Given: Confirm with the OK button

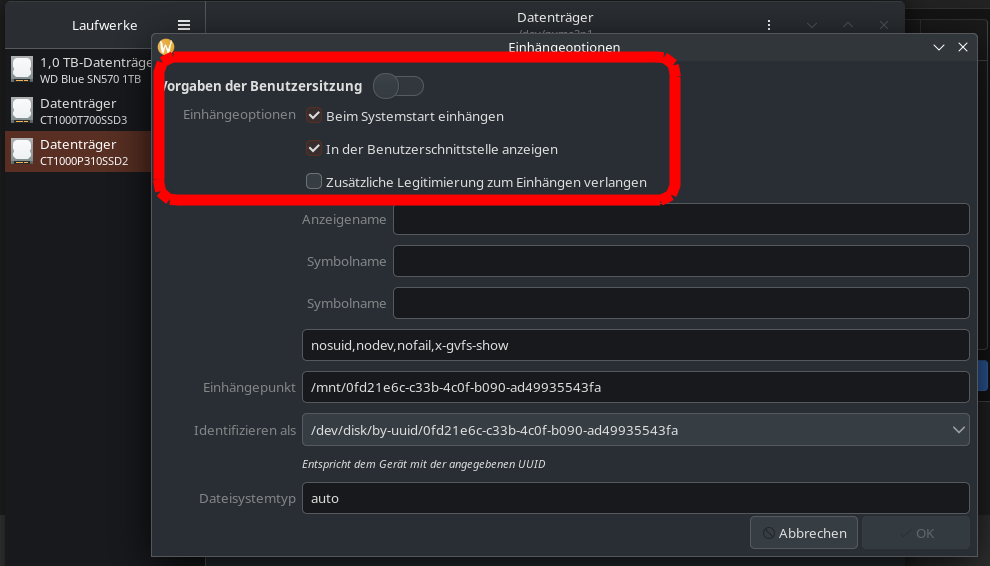Looking at the screenshot, I should coord(915,533).
